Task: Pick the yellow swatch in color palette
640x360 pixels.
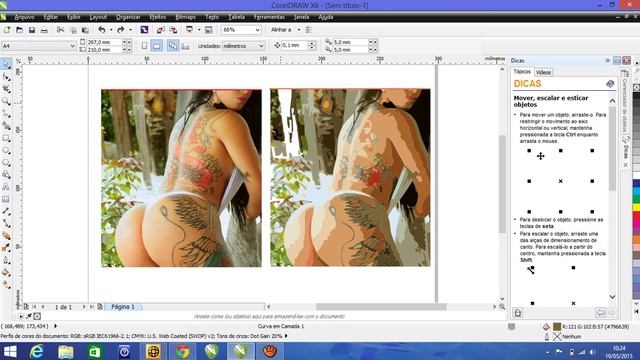Action: pos(636,207)
